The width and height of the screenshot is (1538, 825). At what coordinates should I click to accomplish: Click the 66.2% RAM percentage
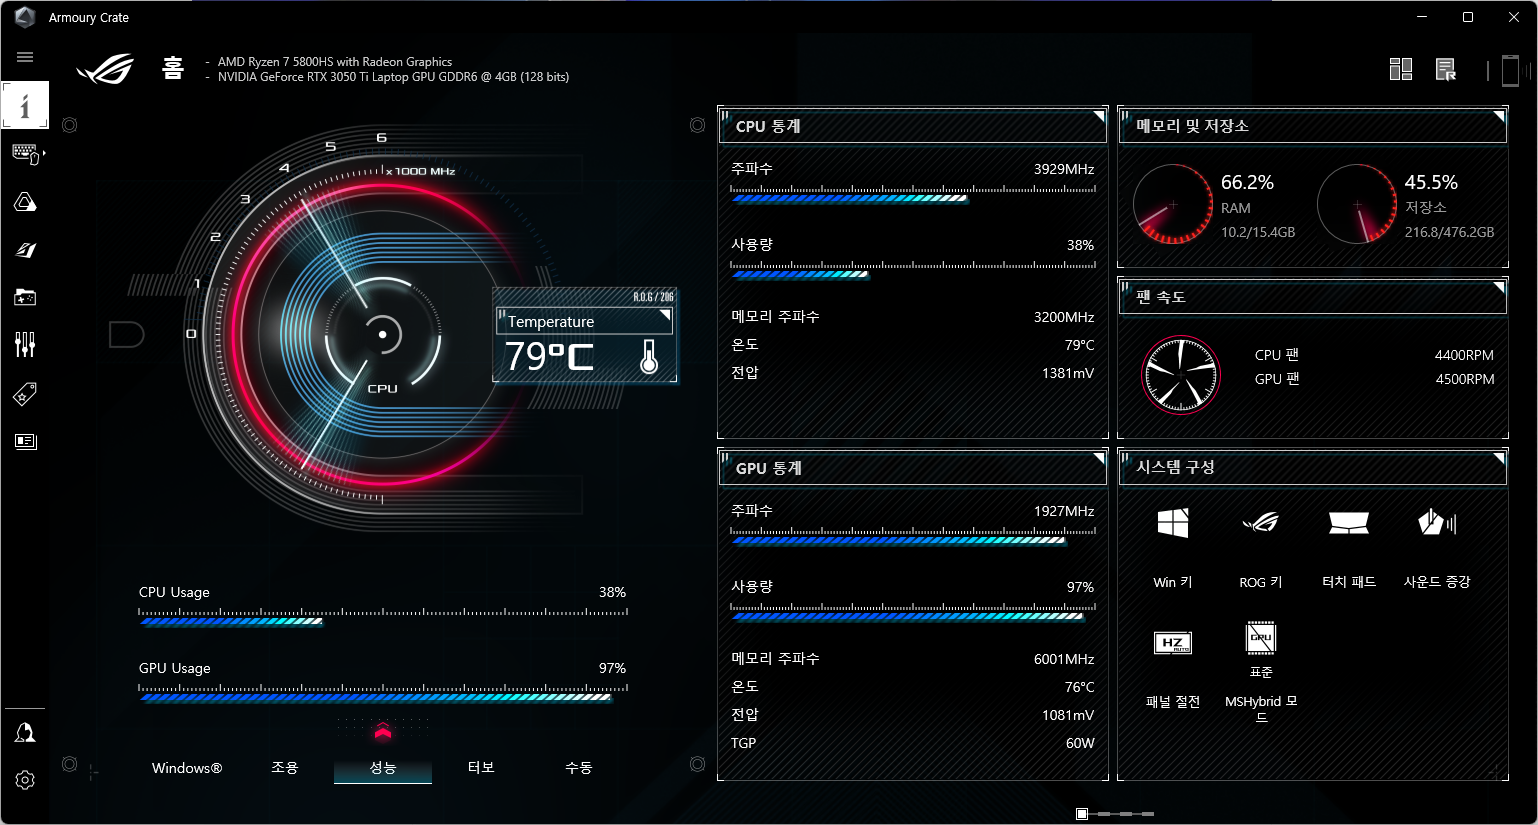(x=1247, y=182)
